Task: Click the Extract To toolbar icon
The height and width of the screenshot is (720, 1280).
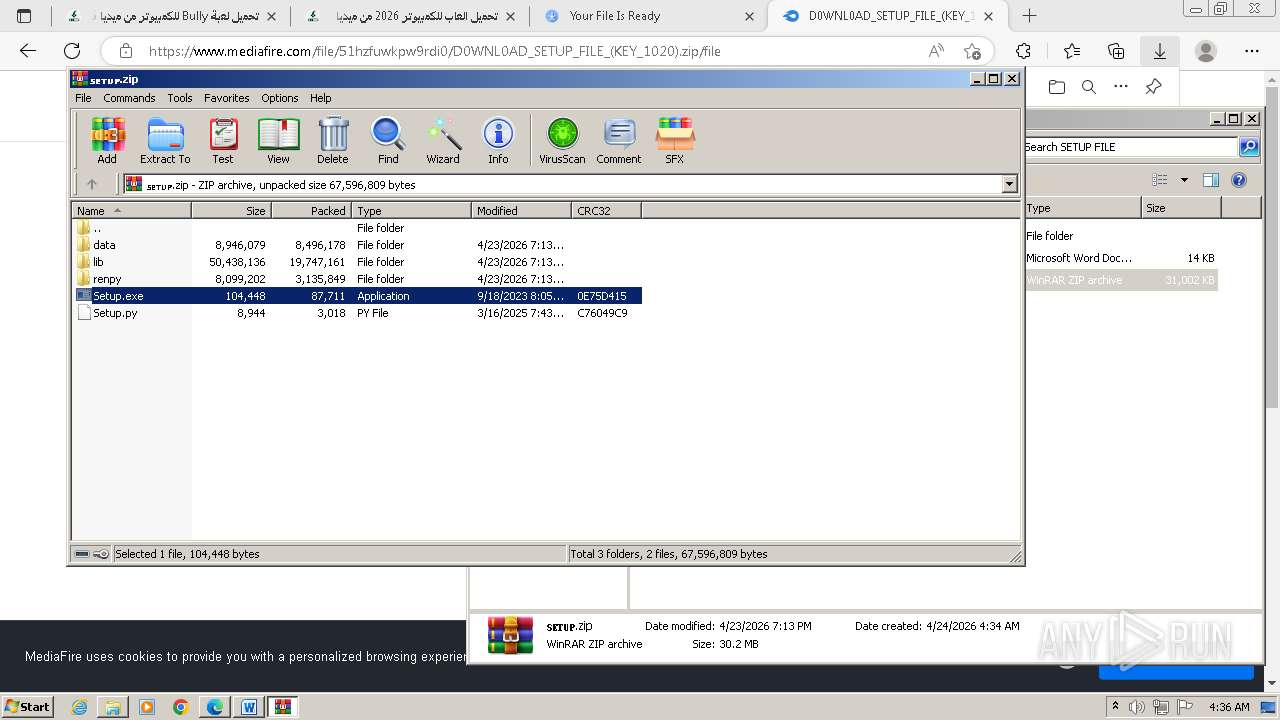Action: click(x=165, y=140)
